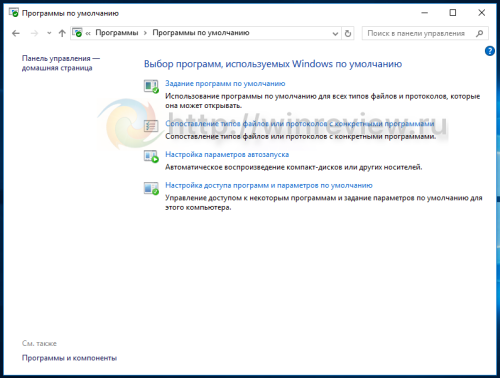
Task: Expand the recent locations dropdown
Action: pyautogui.click(x=49, y=33)
